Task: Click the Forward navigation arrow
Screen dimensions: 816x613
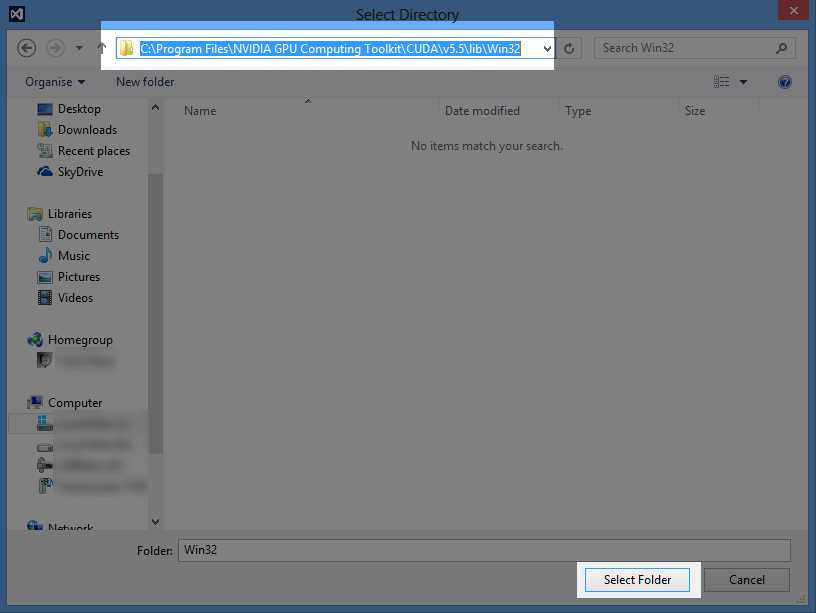Action: [55, 48]
